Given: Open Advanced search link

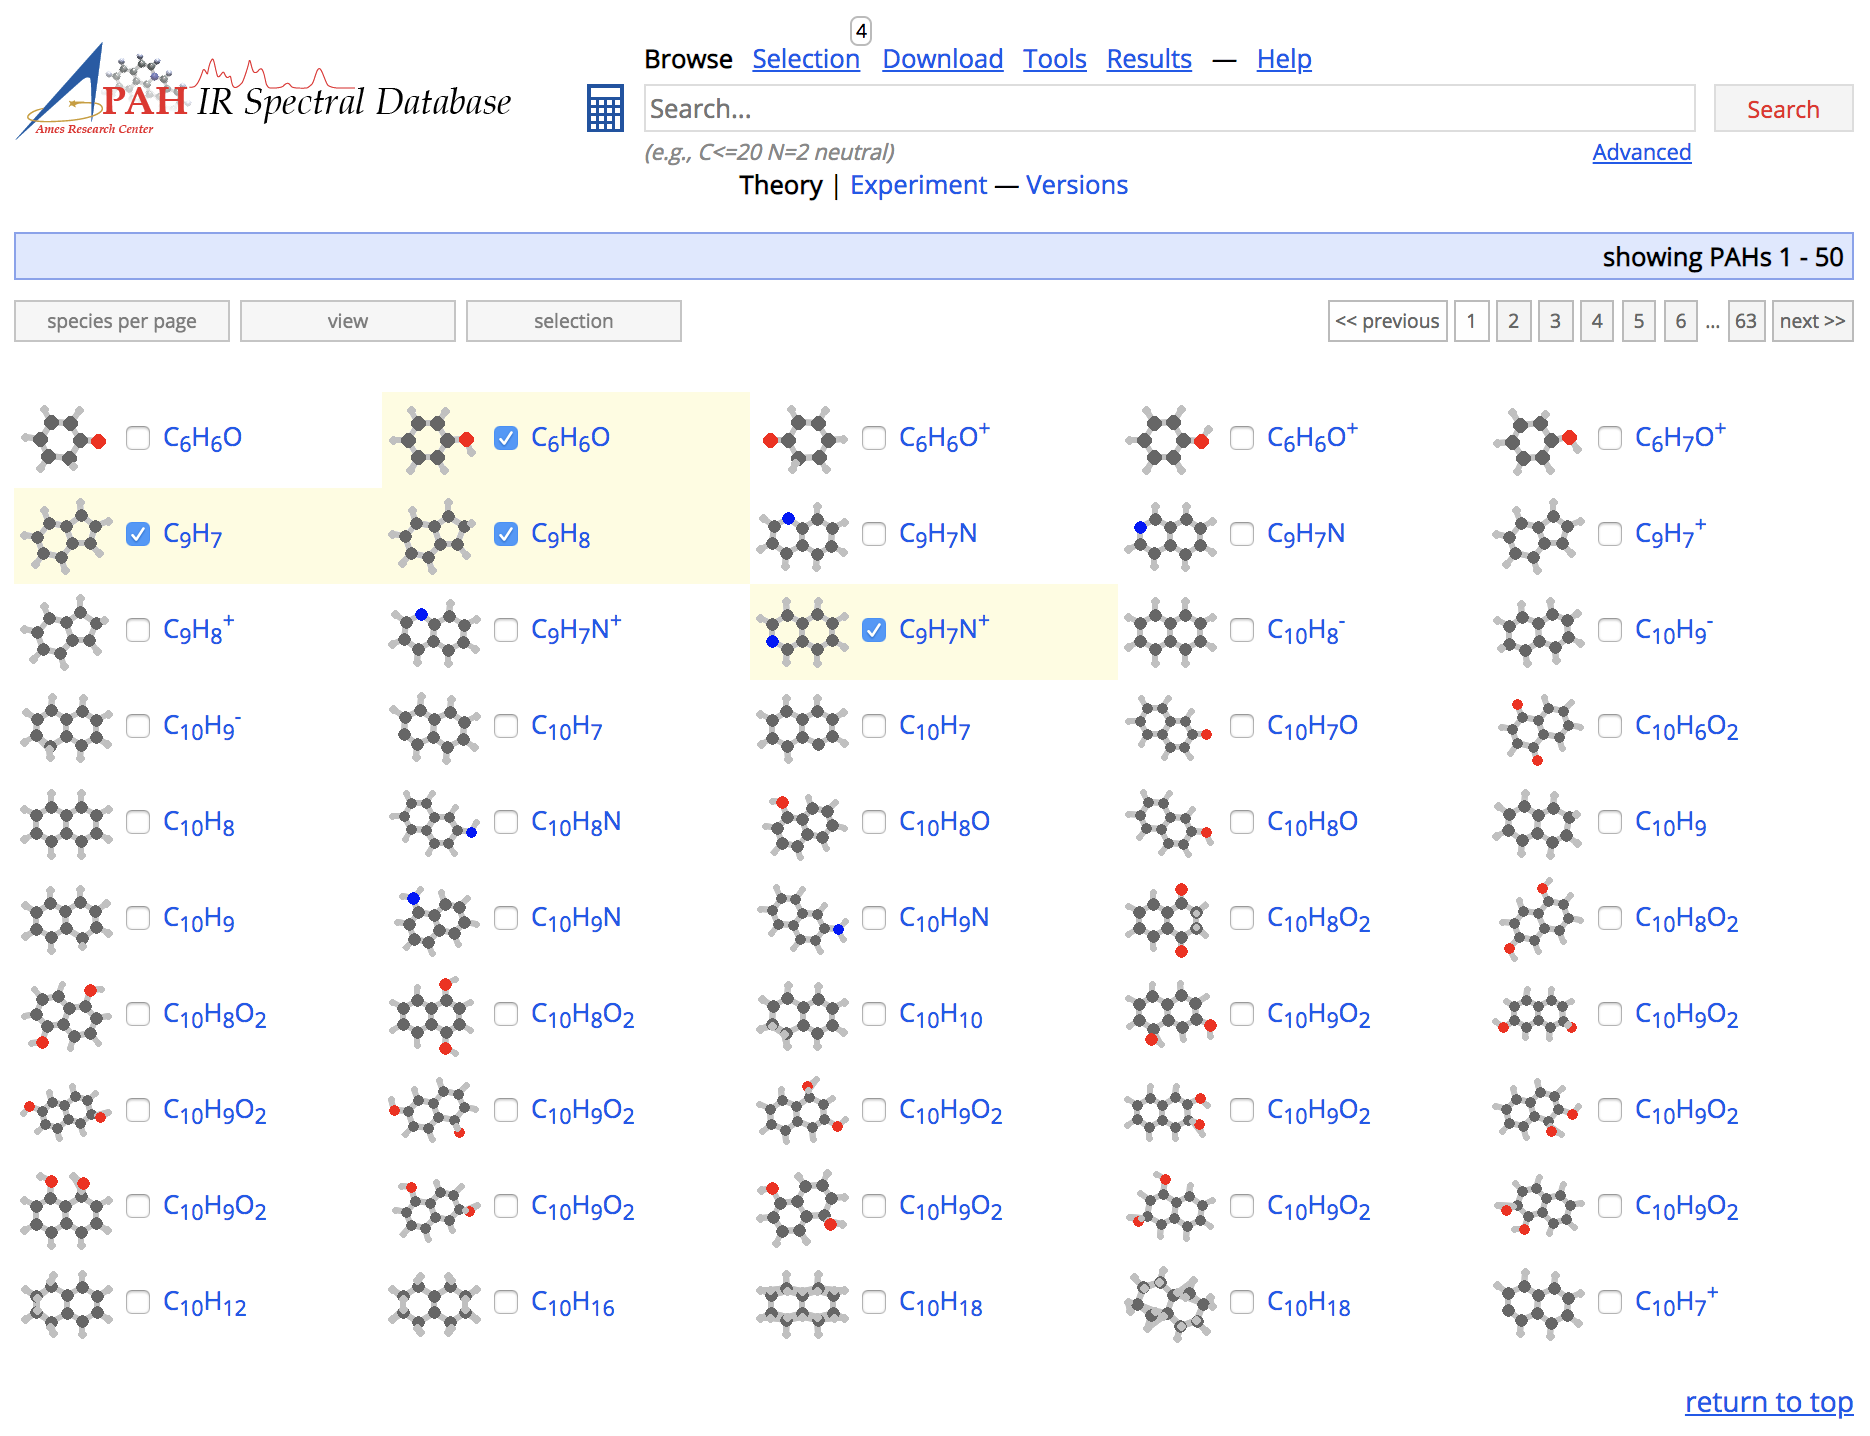Looking at the screenshot, I should point(1642,152).
